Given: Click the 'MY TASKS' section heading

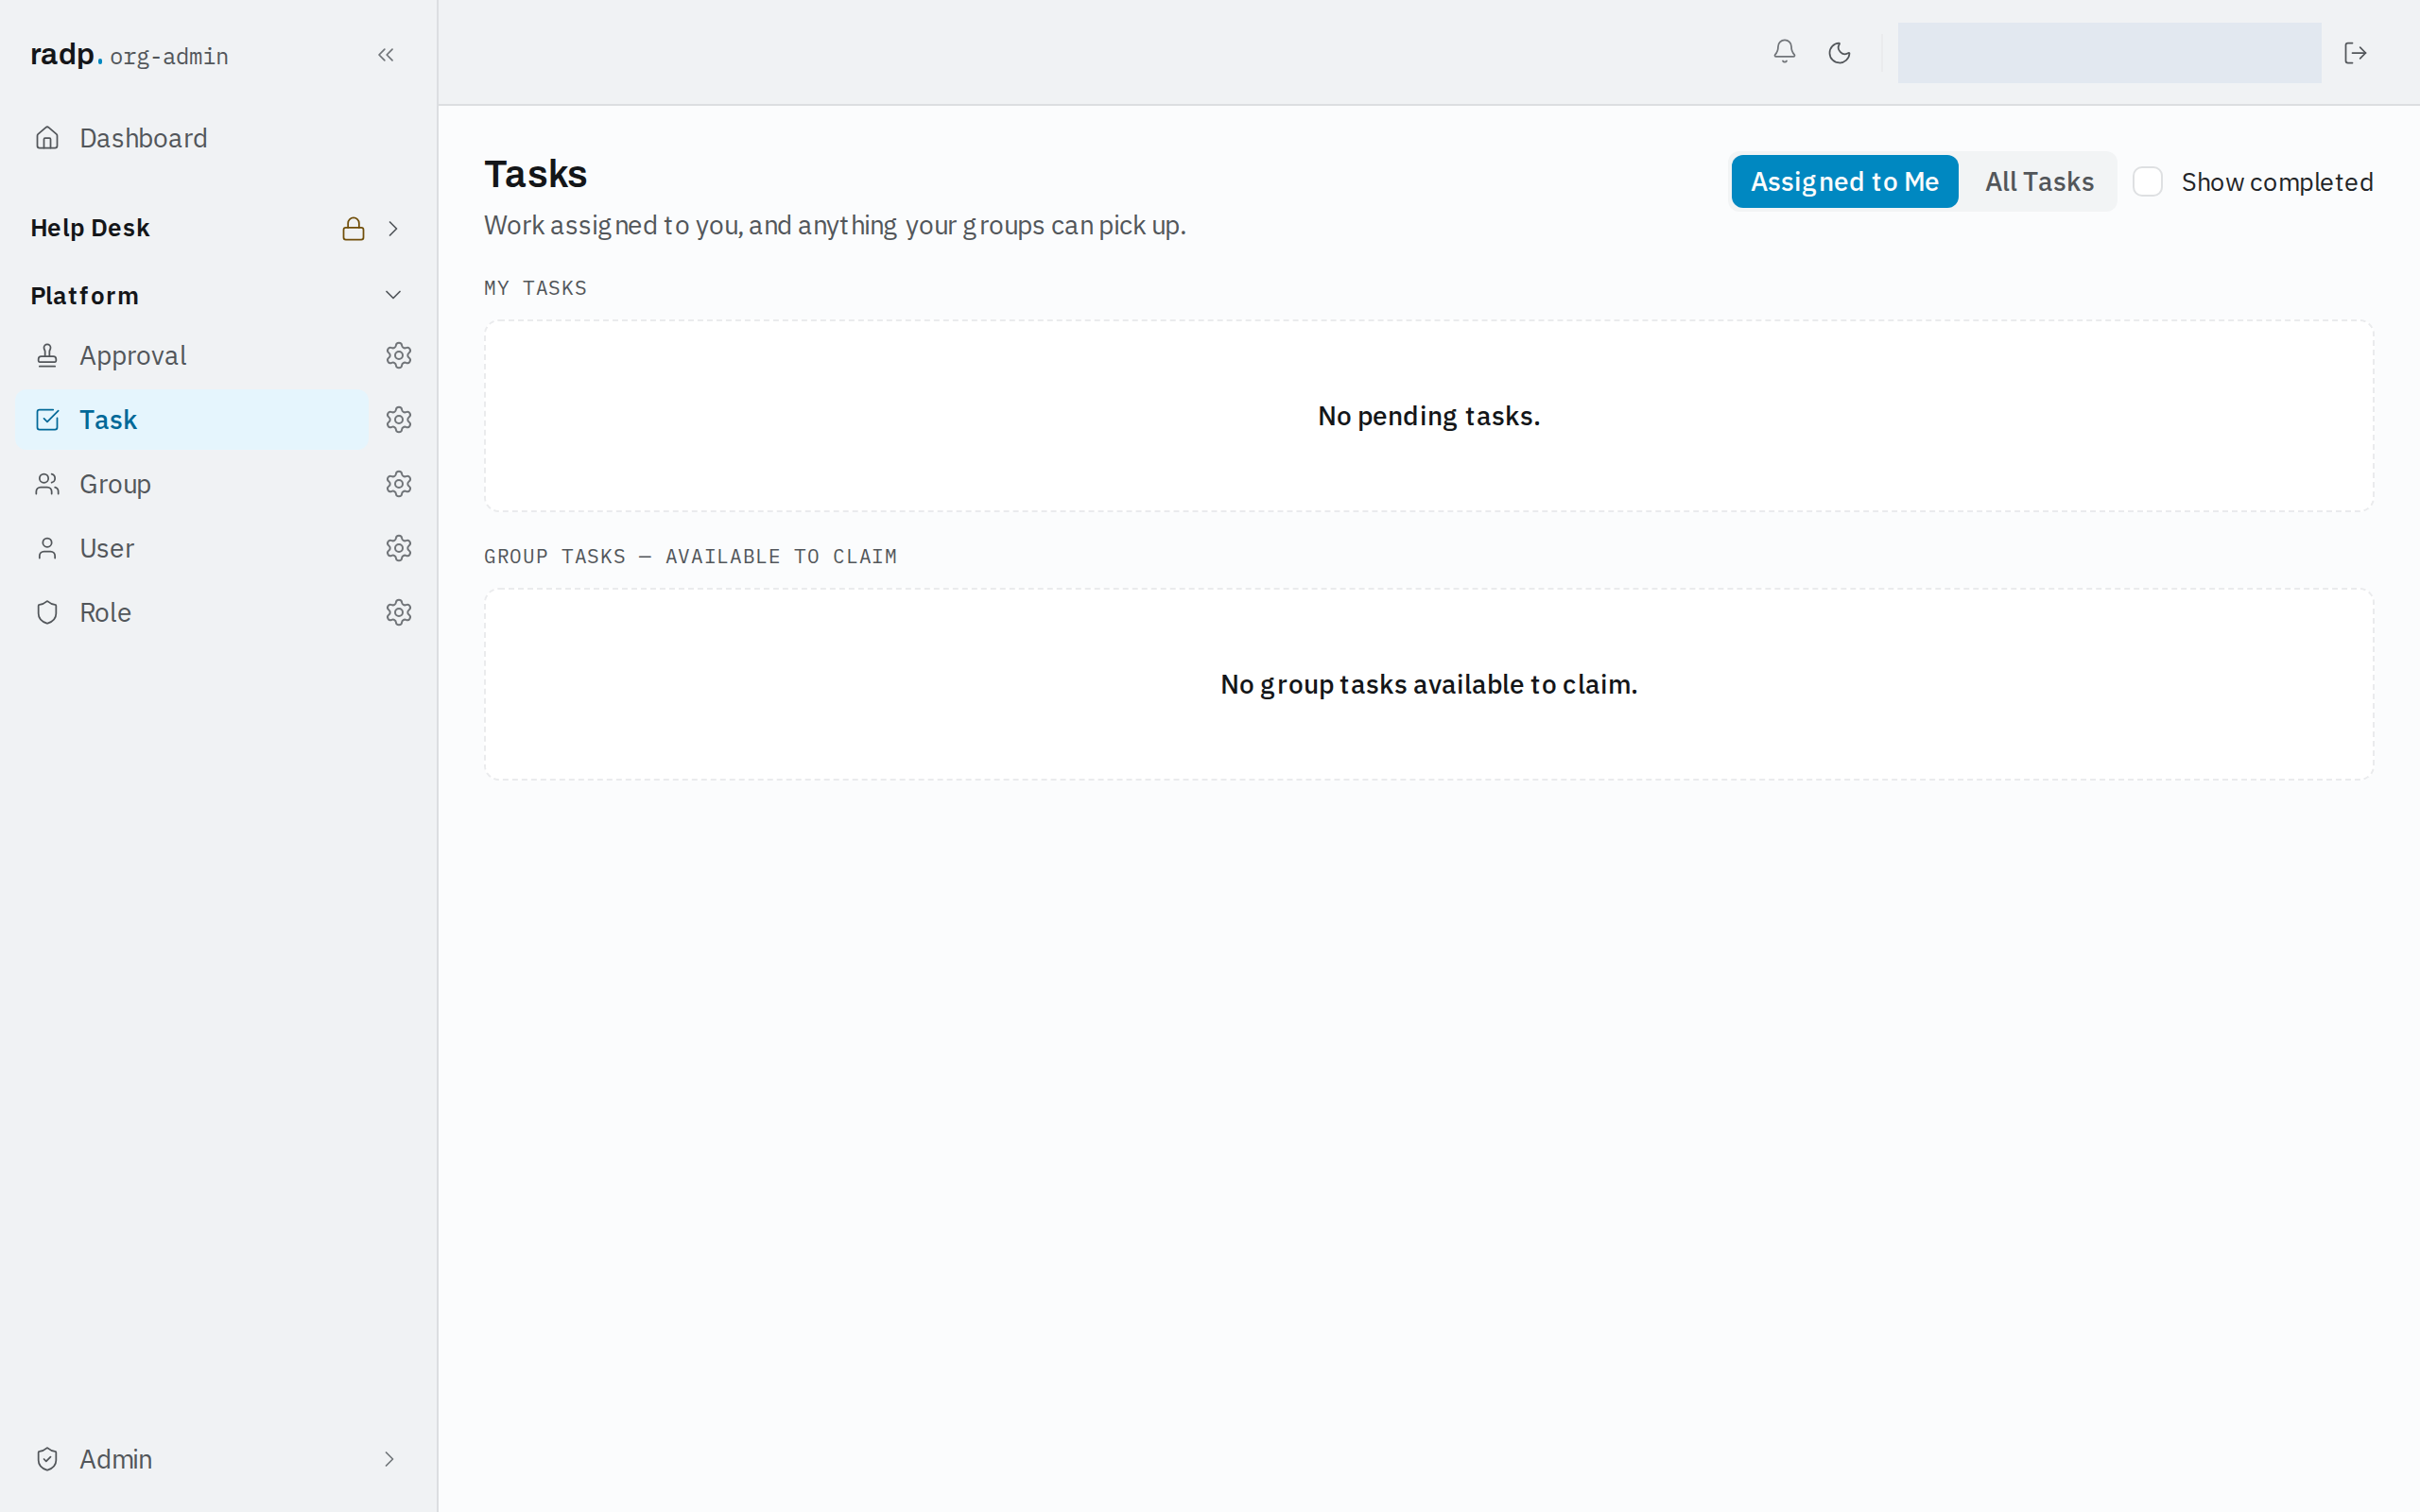Looking at the screenshot, I should [535, 288].
